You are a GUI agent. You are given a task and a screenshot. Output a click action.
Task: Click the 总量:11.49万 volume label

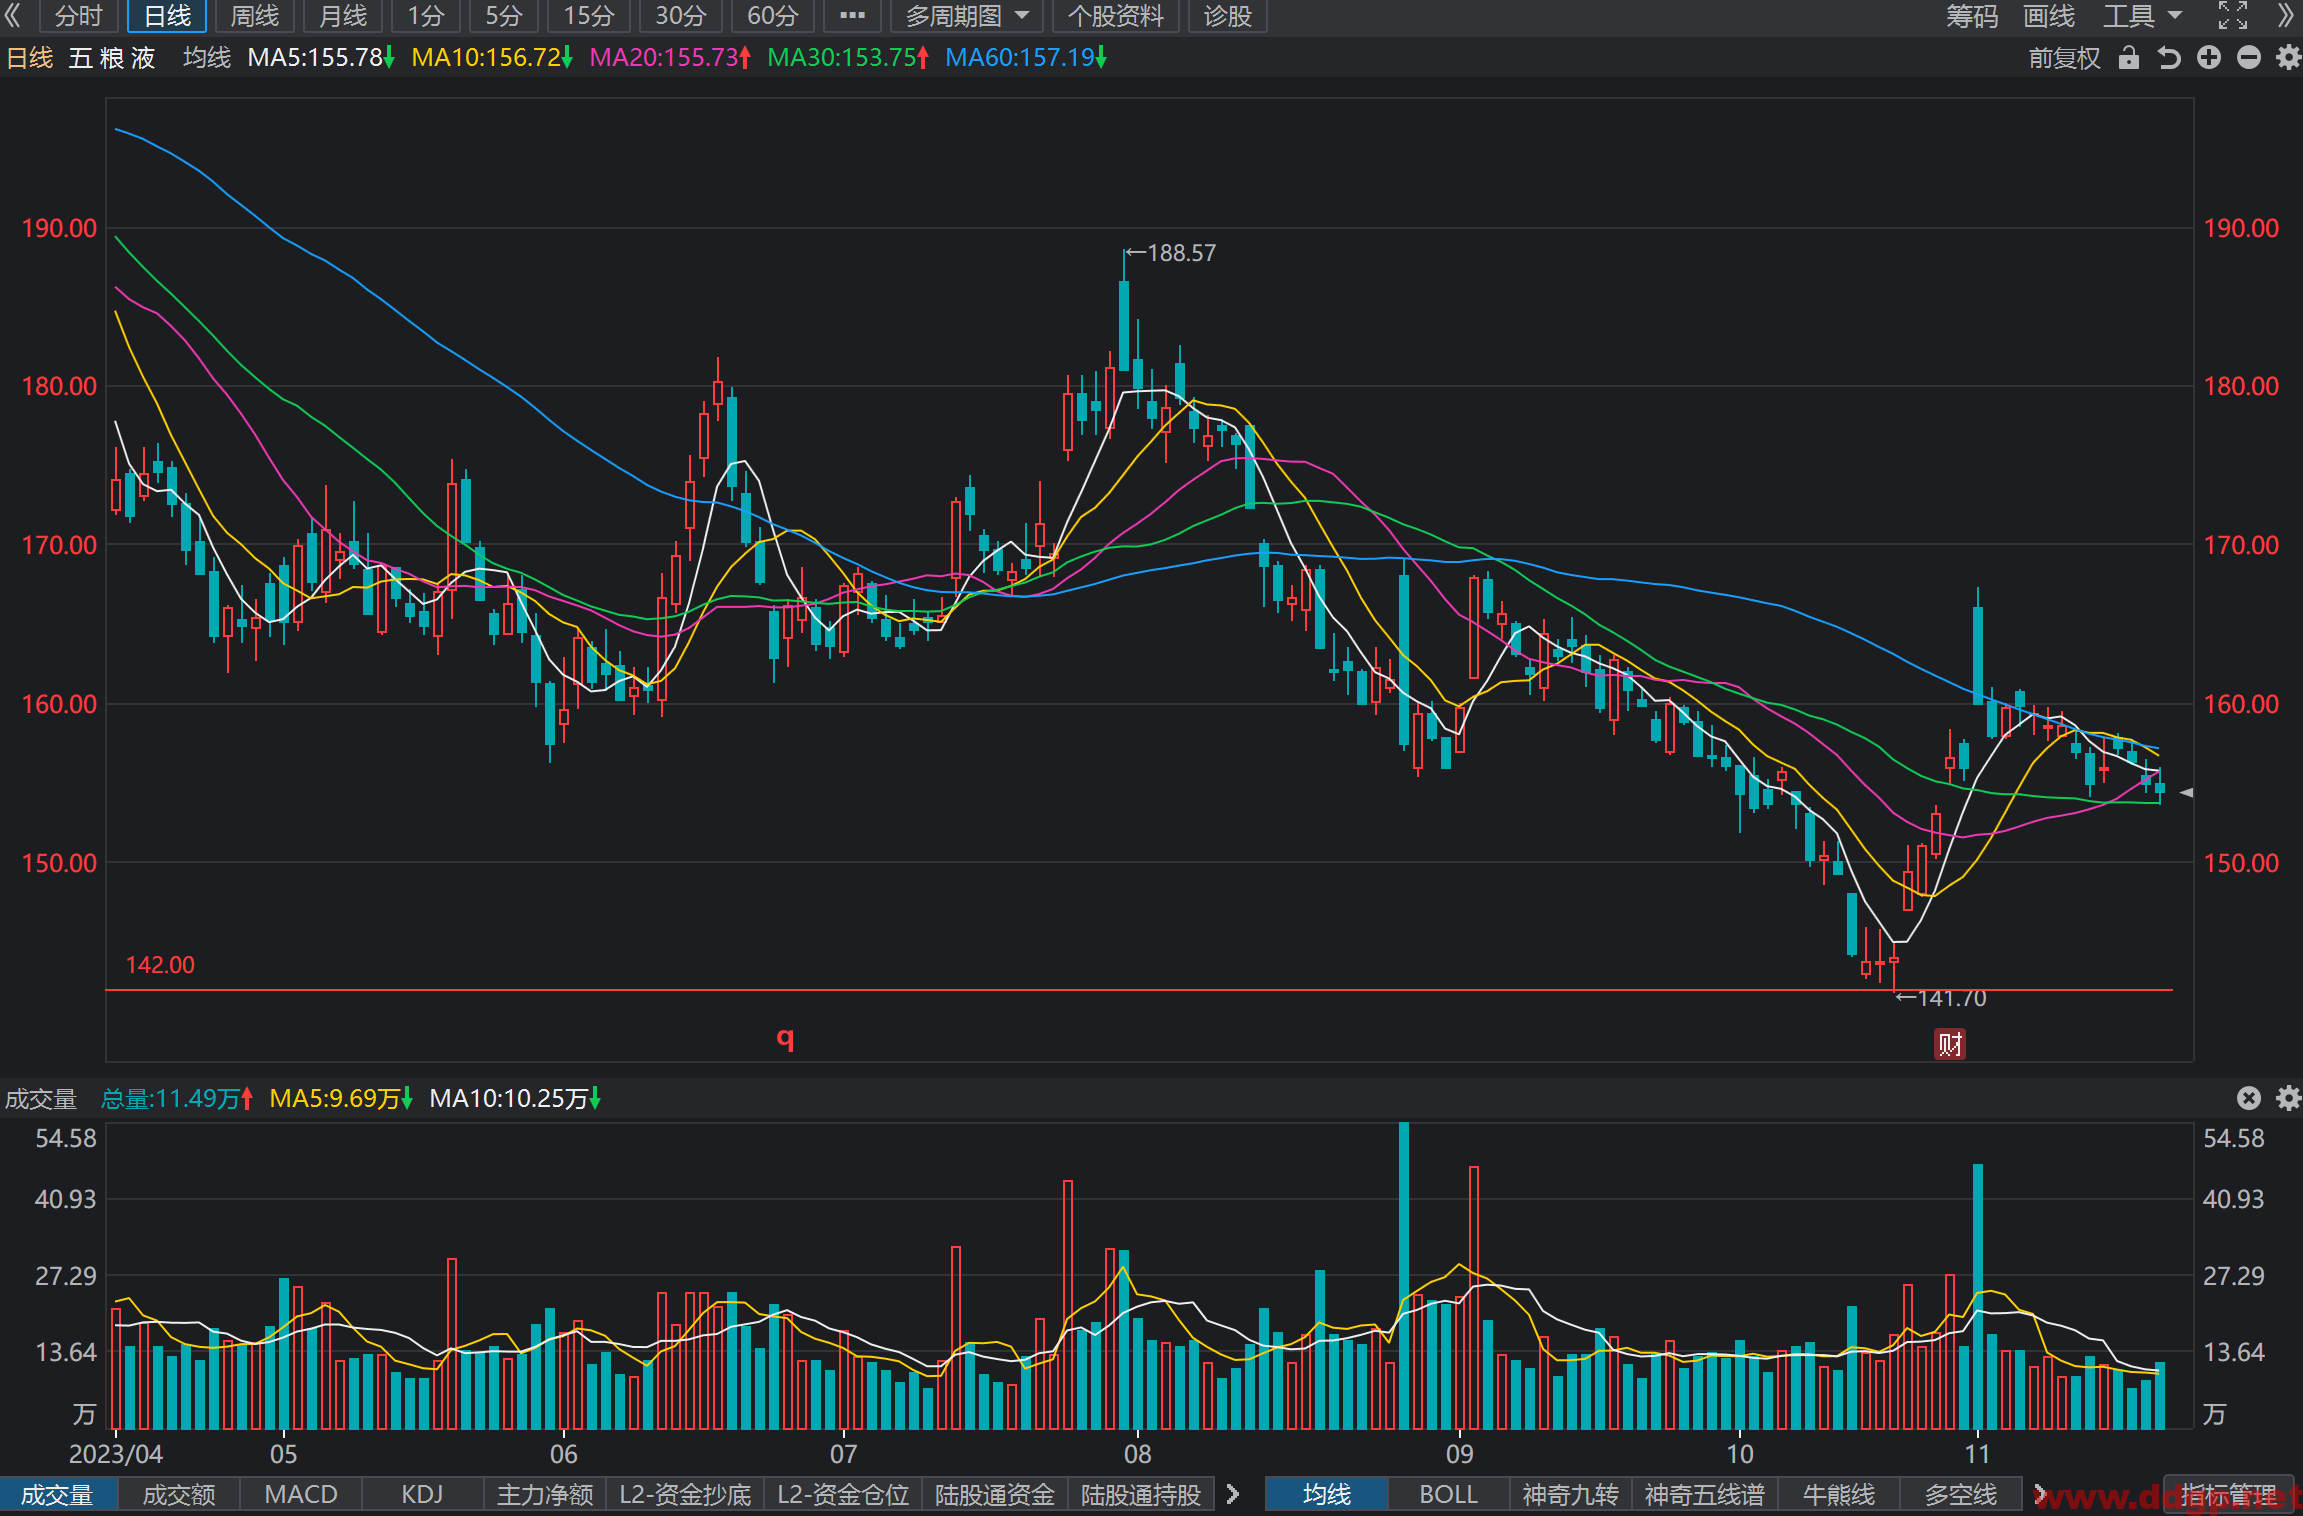tap(177, 1098)
